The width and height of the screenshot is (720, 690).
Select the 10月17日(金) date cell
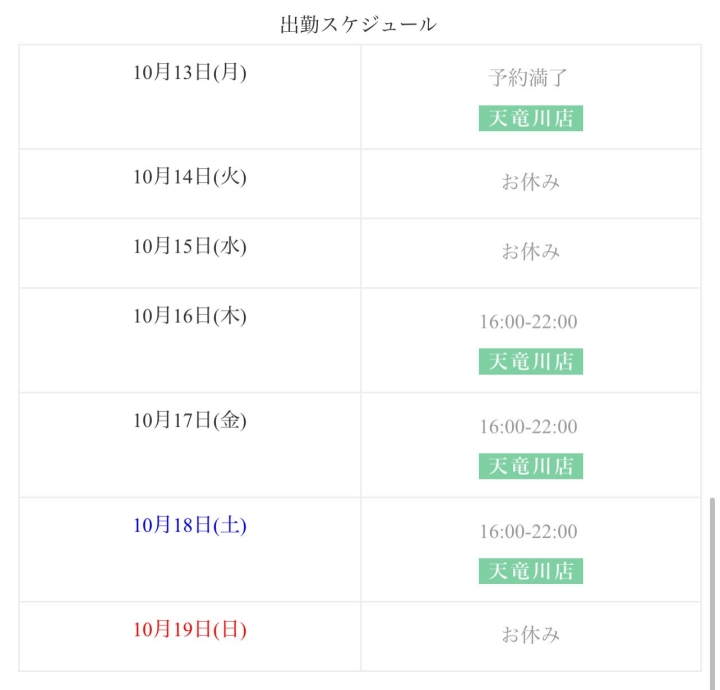pos(190,421)
